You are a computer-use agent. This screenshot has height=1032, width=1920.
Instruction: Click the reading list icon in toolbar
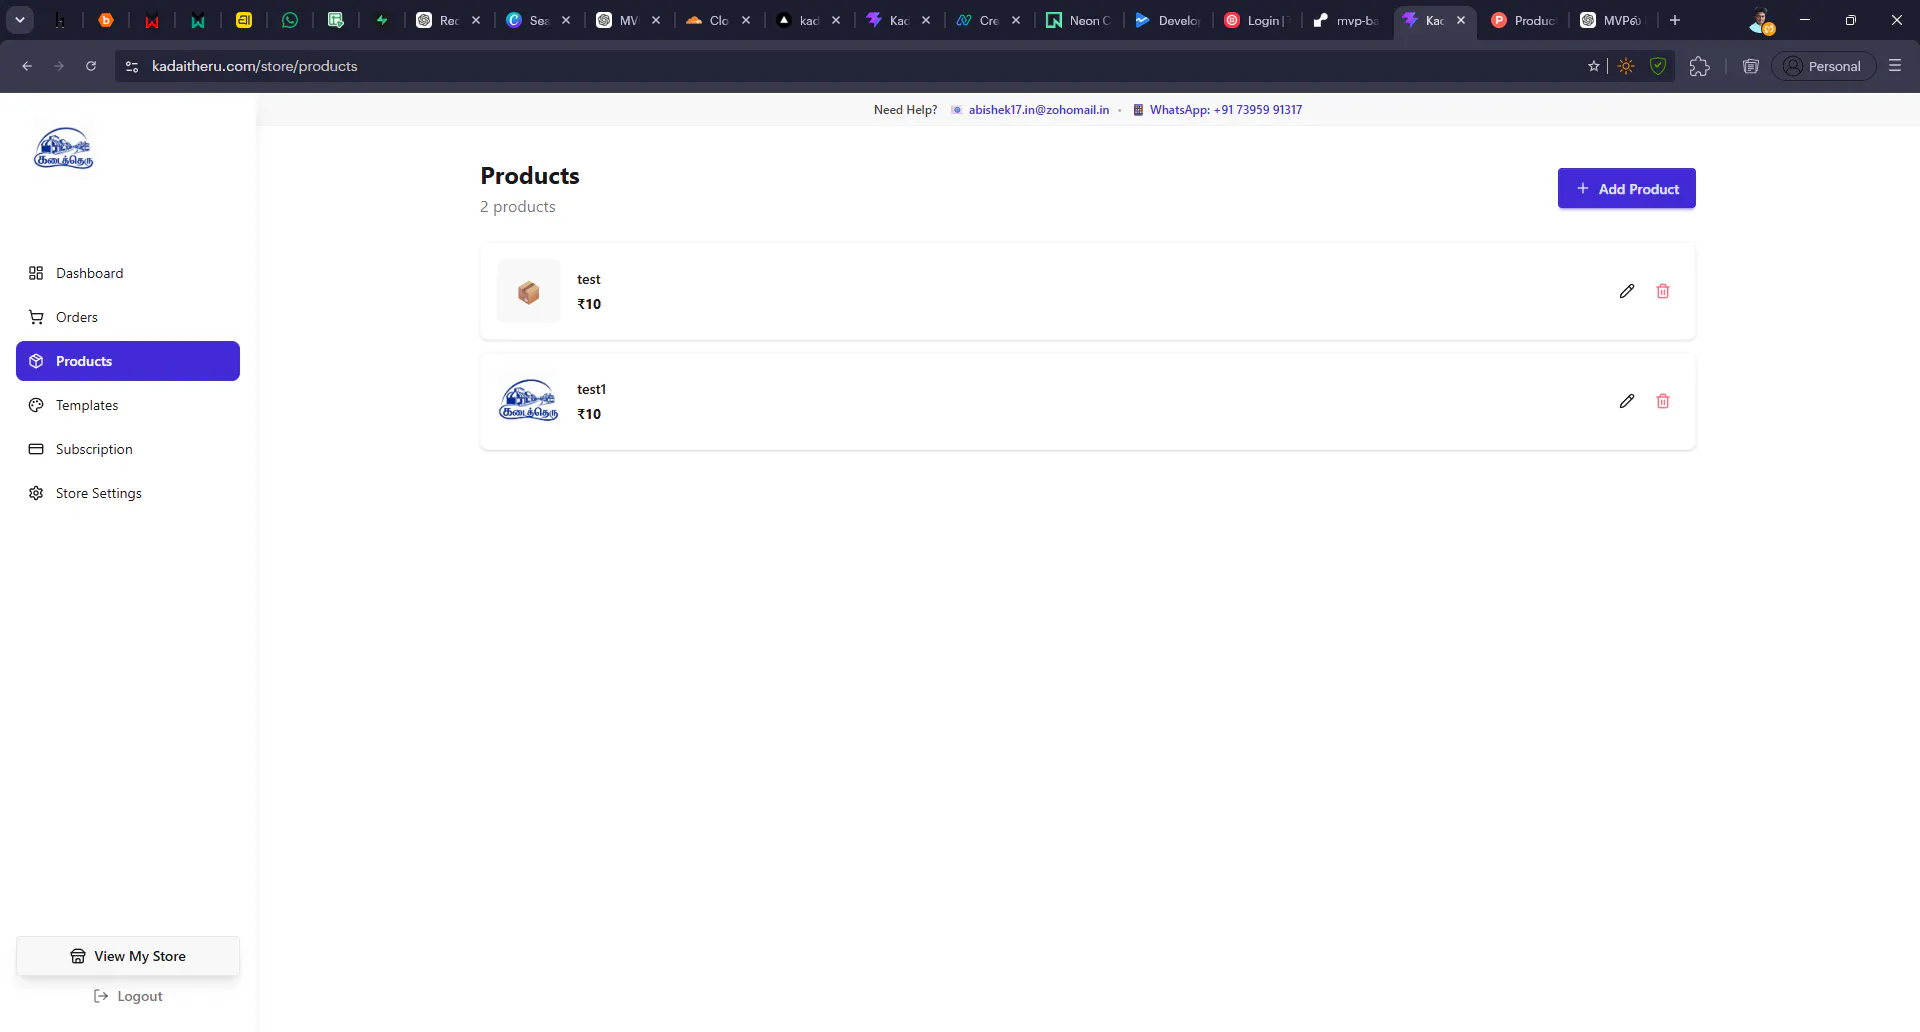coord(1750,66)
